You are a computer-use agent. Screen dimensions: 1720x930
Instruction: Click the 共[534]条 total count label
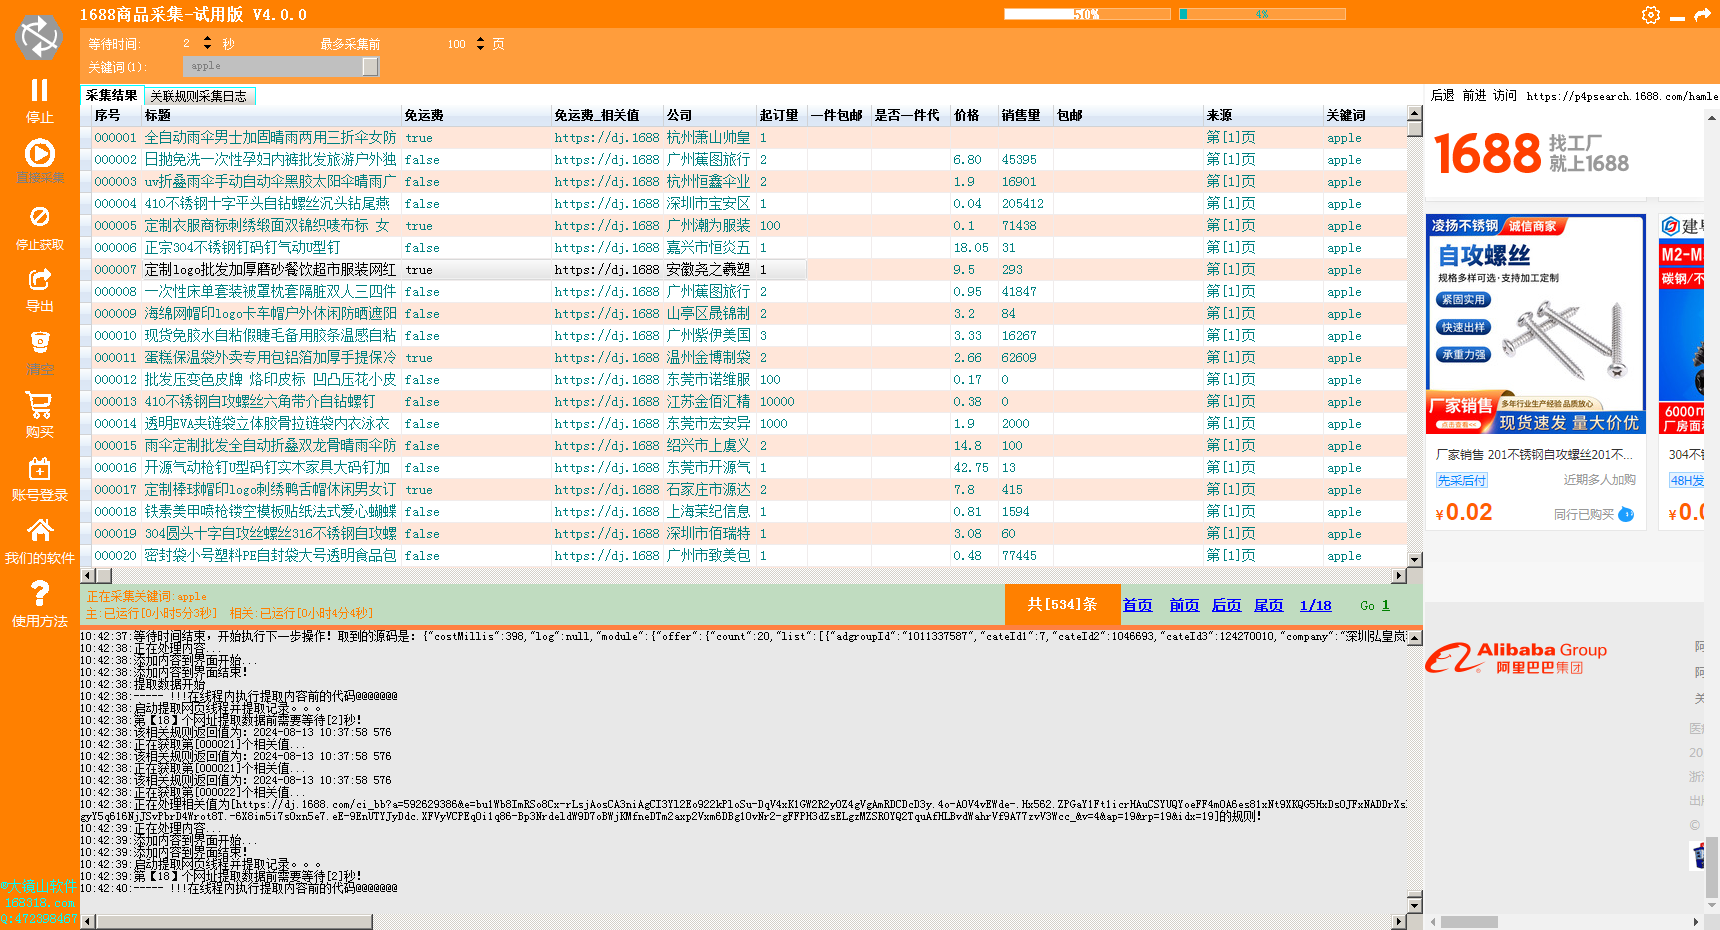click(x=1062, y=605)
